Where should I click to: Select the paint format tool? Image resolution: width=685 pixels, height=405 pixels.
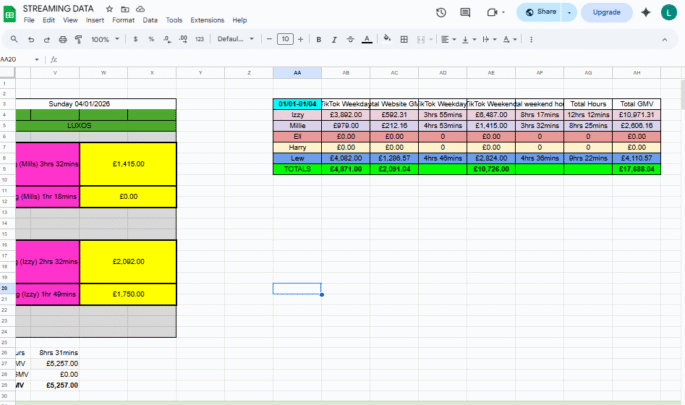(78, 39)
